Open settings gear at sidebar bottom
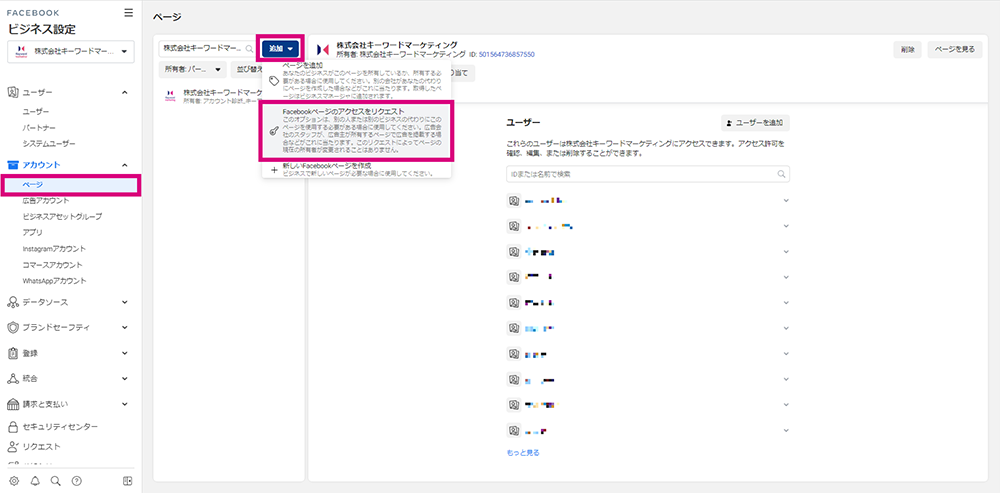 (x=14, y=480)
